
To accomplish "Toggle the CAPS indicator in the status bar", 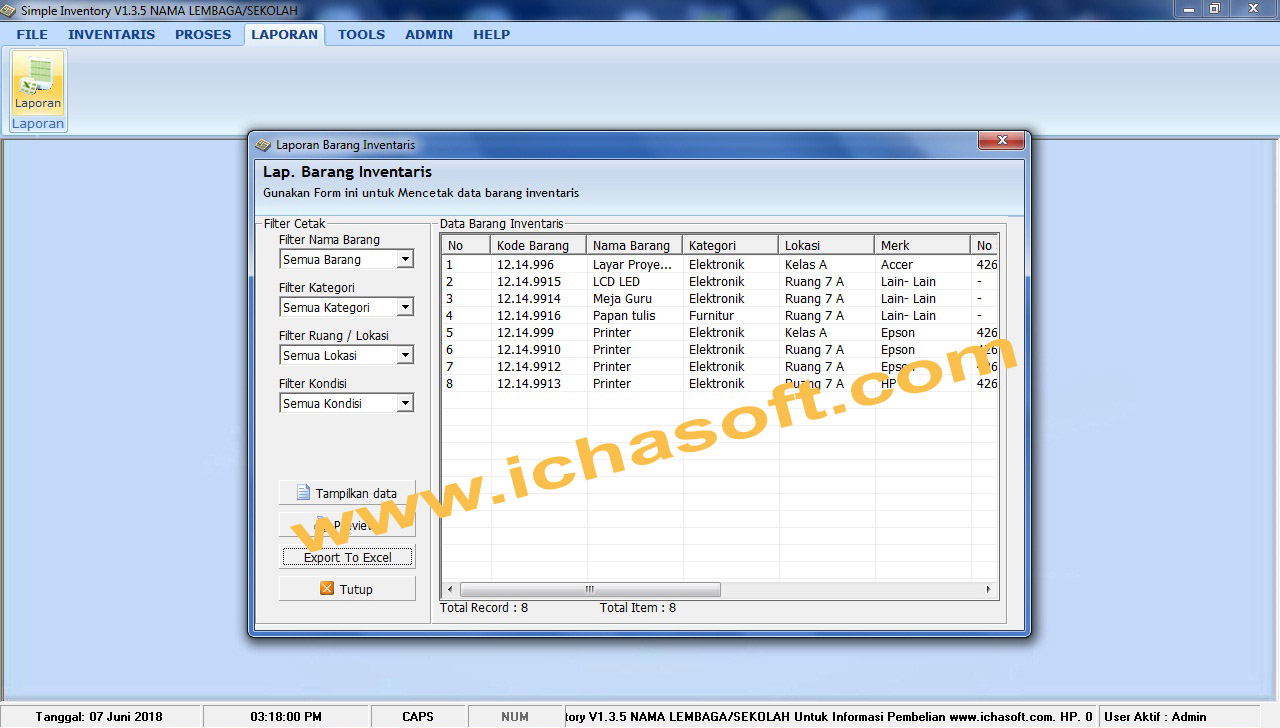I will click(x=417, y=716).
